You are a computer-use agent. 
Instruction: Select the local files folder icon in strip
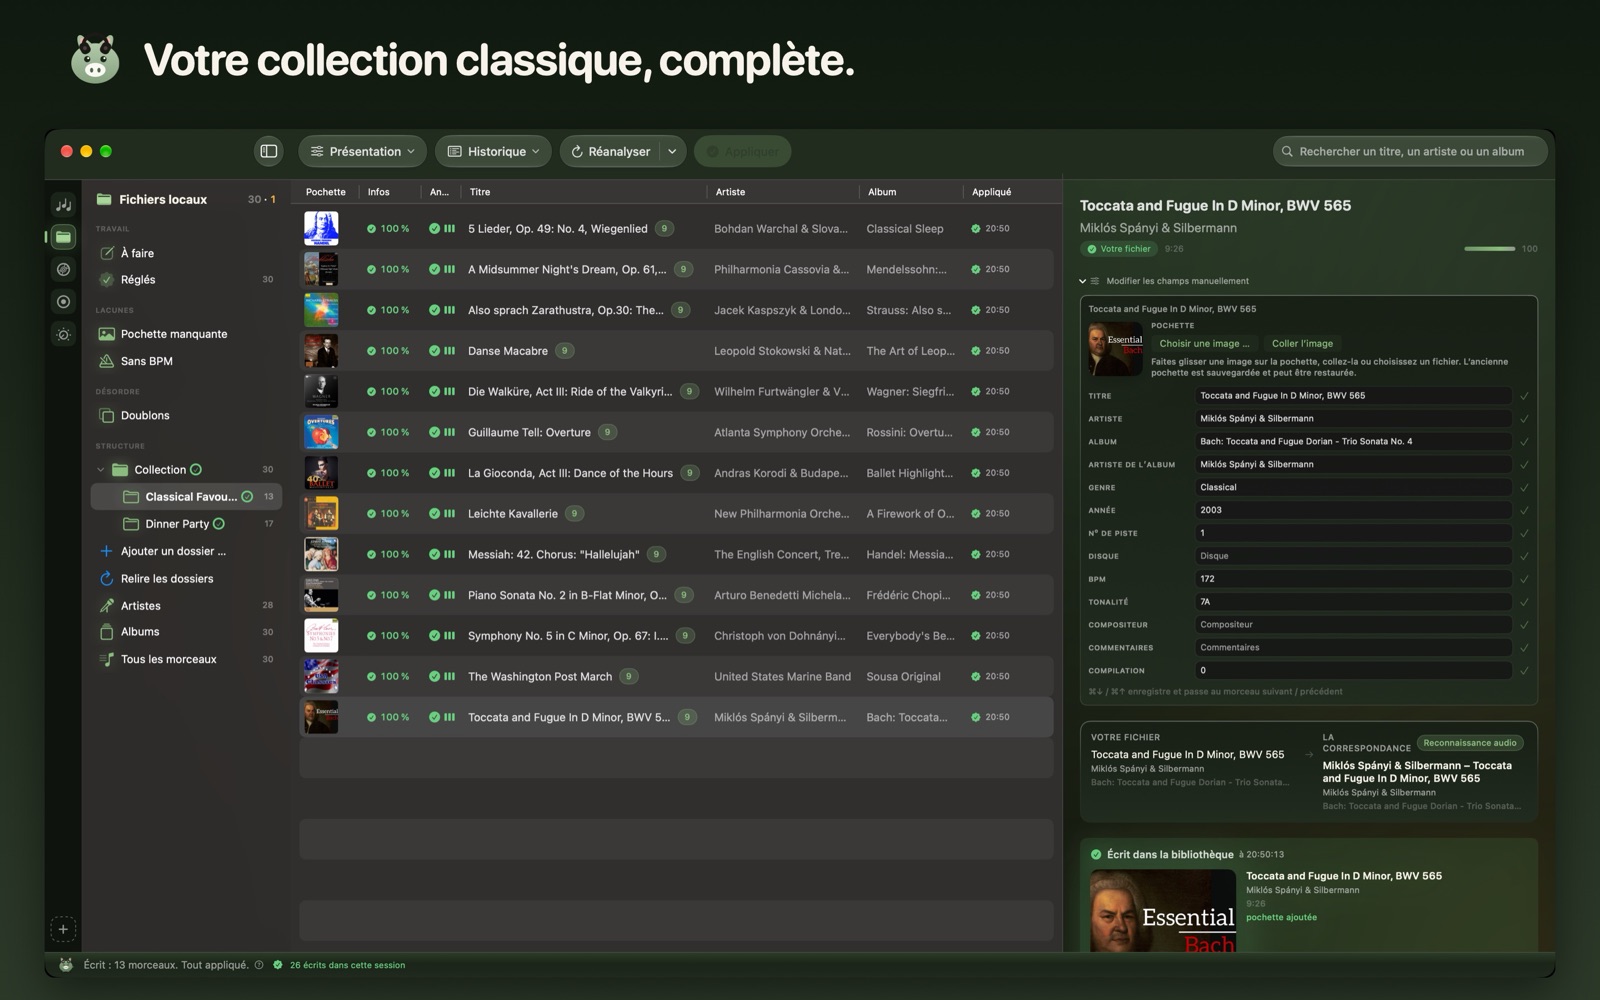tap(63, 237)
